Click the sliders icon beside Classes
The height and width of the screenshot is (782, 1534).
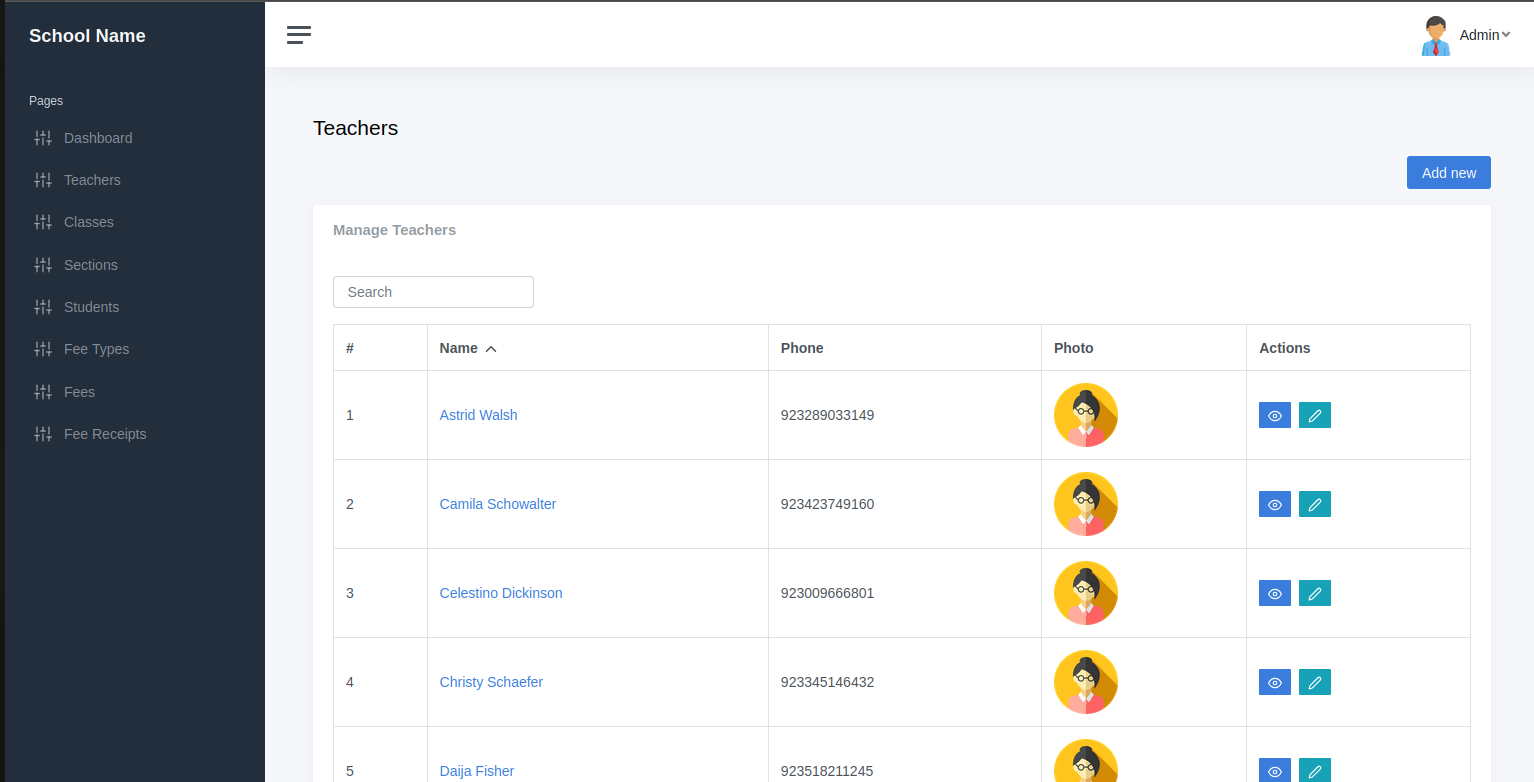coord(42,222)
